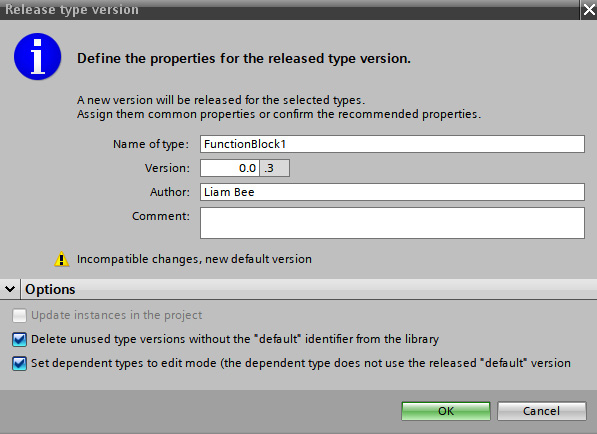Screen dimensions: 597x434
Task: Click the Options section header
Action: [x=50, y=289]
